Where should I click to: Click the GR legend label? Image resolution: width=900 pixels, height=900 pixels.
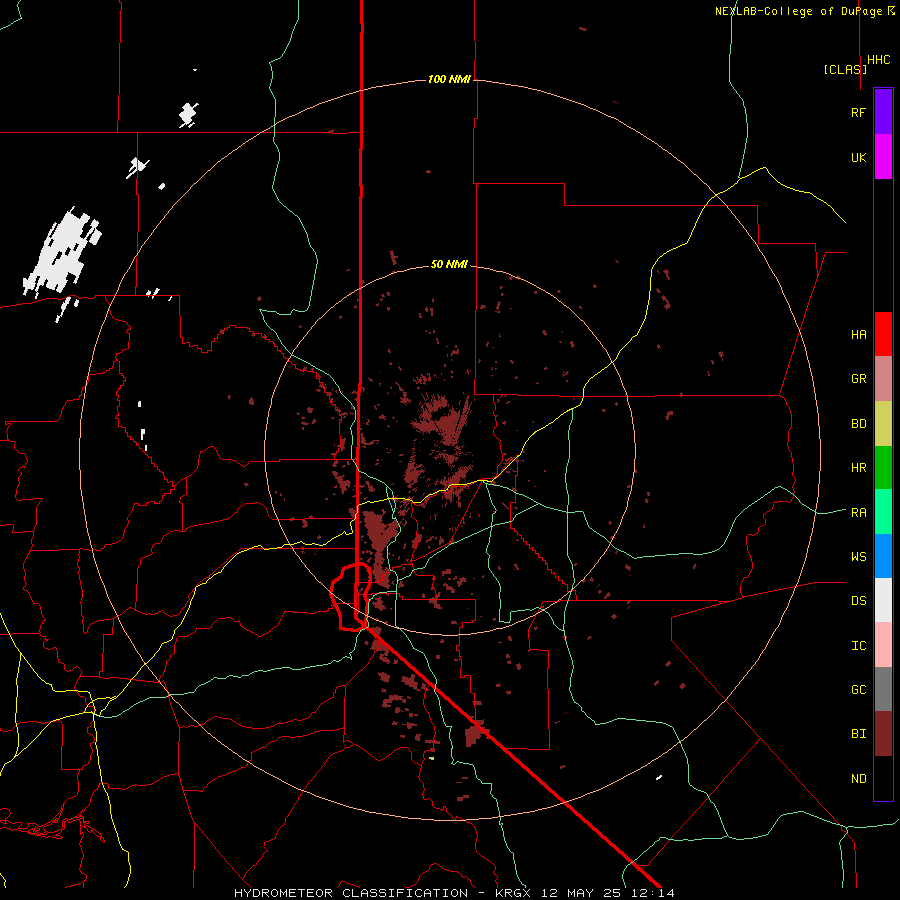[x=858, y=379]
